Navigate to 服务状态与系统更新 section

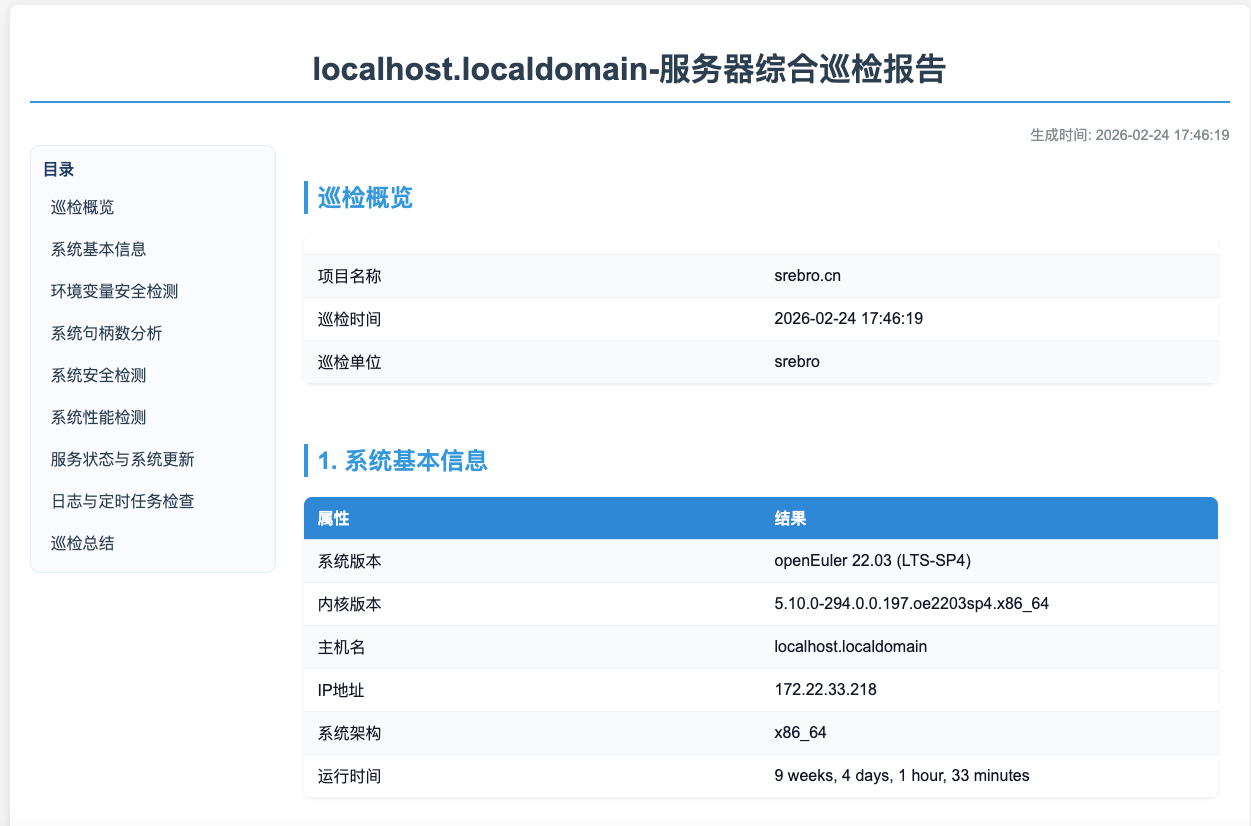[122, 459]
